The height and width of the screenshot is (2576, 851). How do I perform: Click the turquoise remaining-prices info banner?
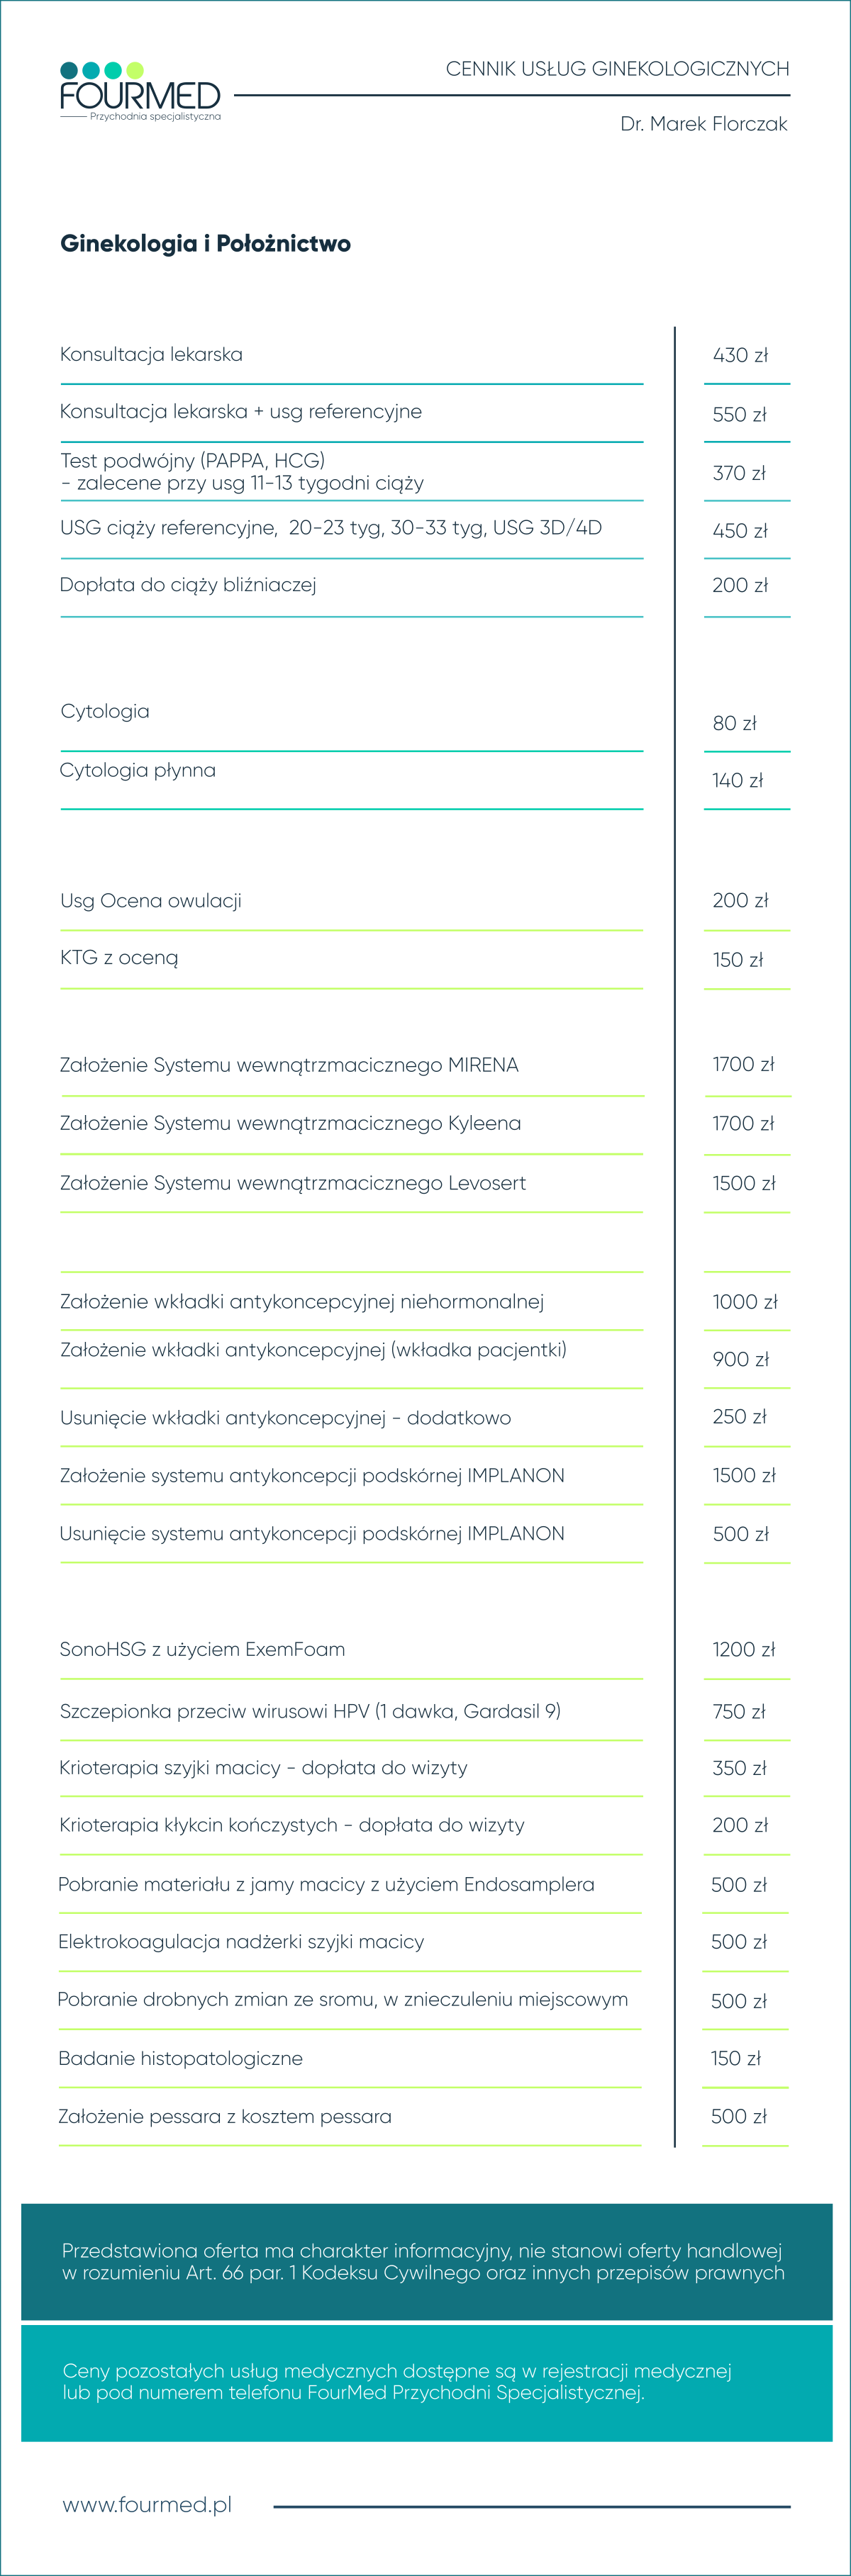(426, 2382)
